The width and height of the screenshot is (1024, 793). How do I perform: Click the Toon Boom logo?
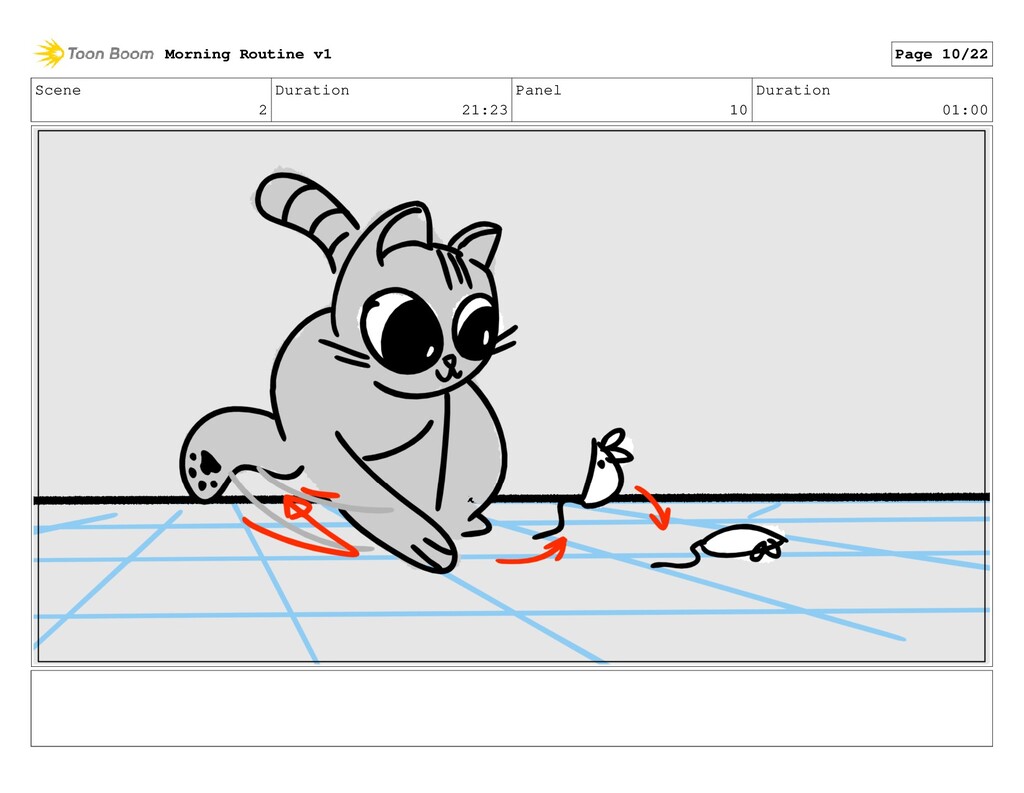coord(94,54)
